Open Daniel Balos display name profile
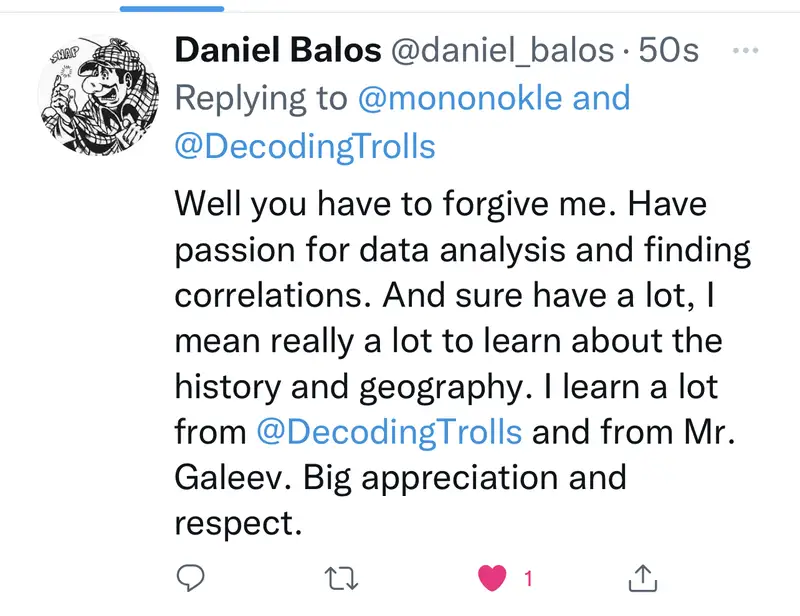The height and width of the screenshot is (616, 800). [275, 50]
